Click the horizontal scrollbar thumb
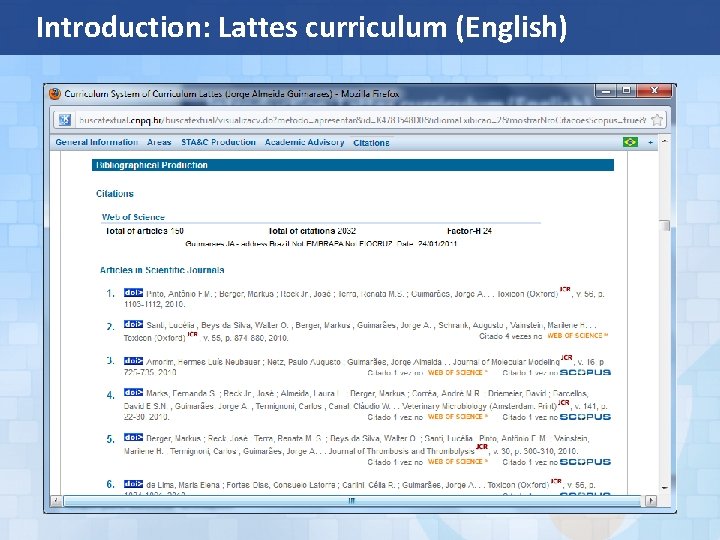Screen dimensions: 720x540 [352, 500]
